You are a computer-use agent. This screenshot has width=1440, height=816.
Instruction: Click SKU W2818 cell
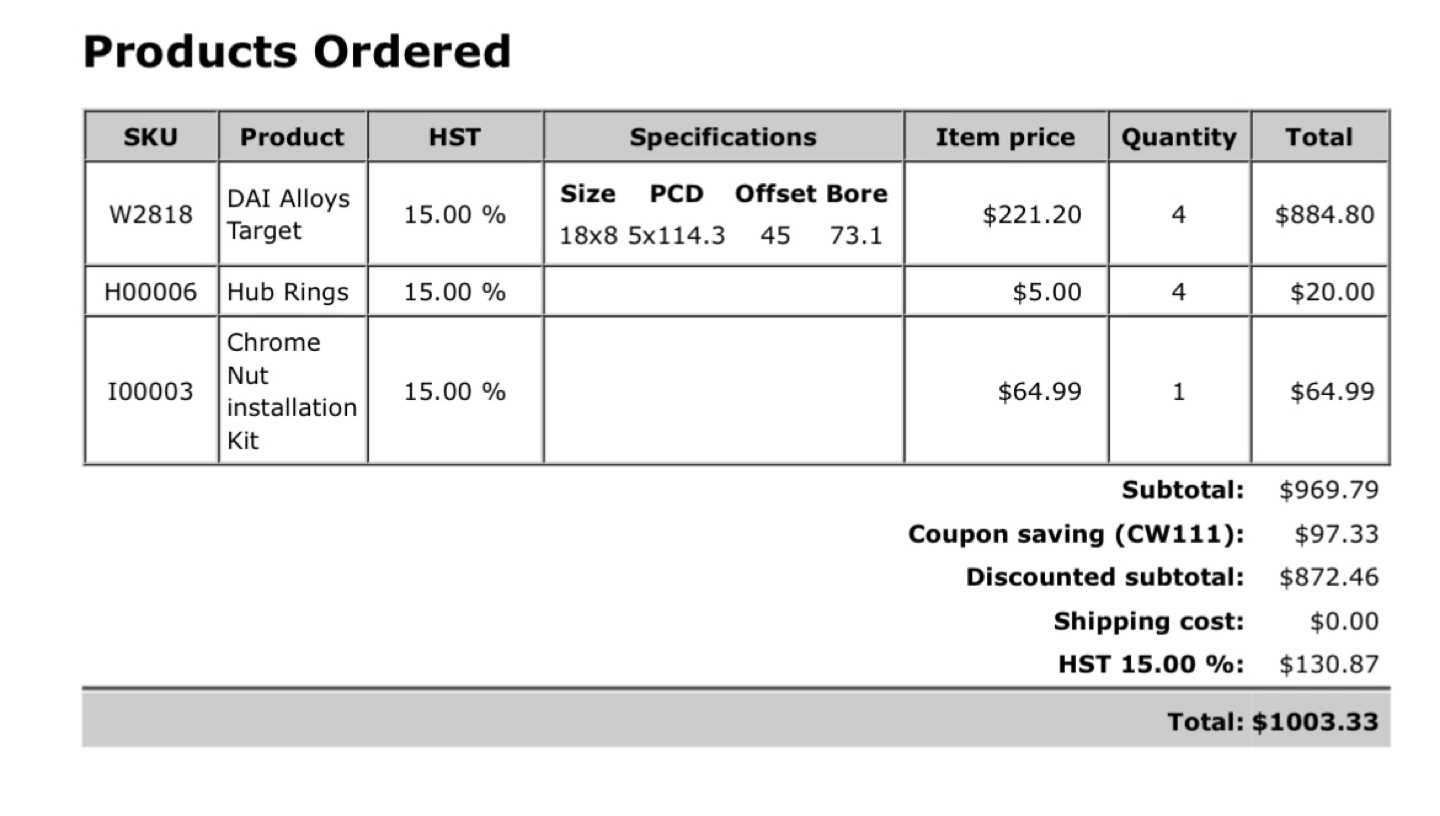pyautogui.click(x=151, y=214)
